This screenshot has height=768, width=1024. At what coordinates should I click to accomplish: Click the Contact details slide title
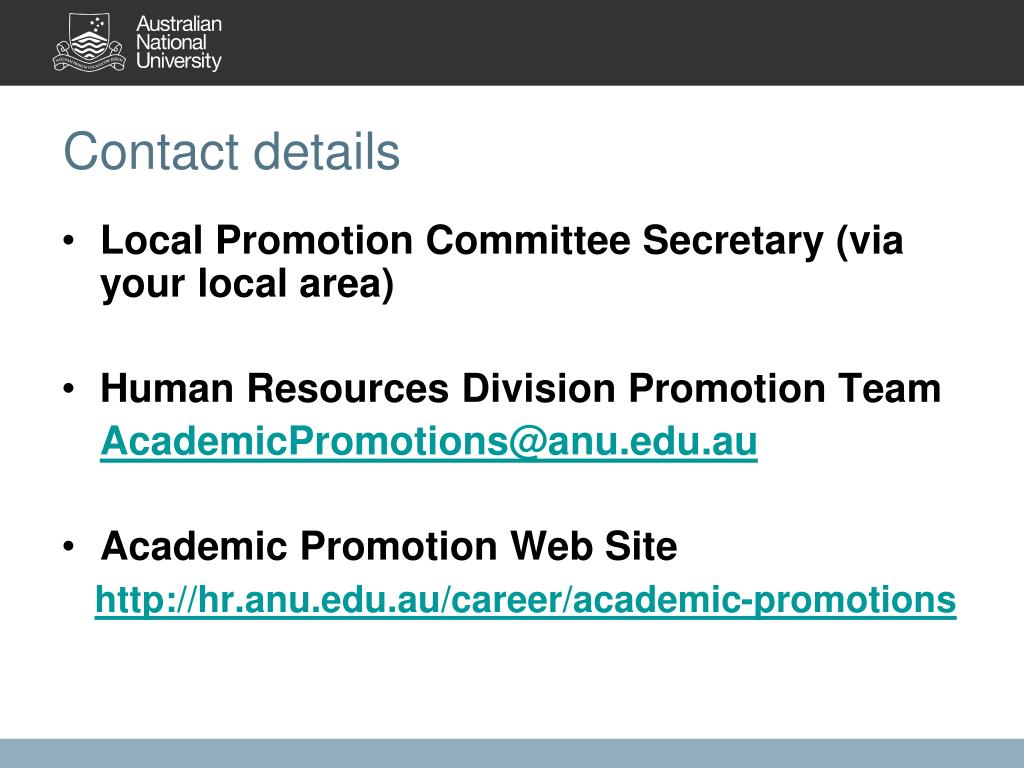231,152
